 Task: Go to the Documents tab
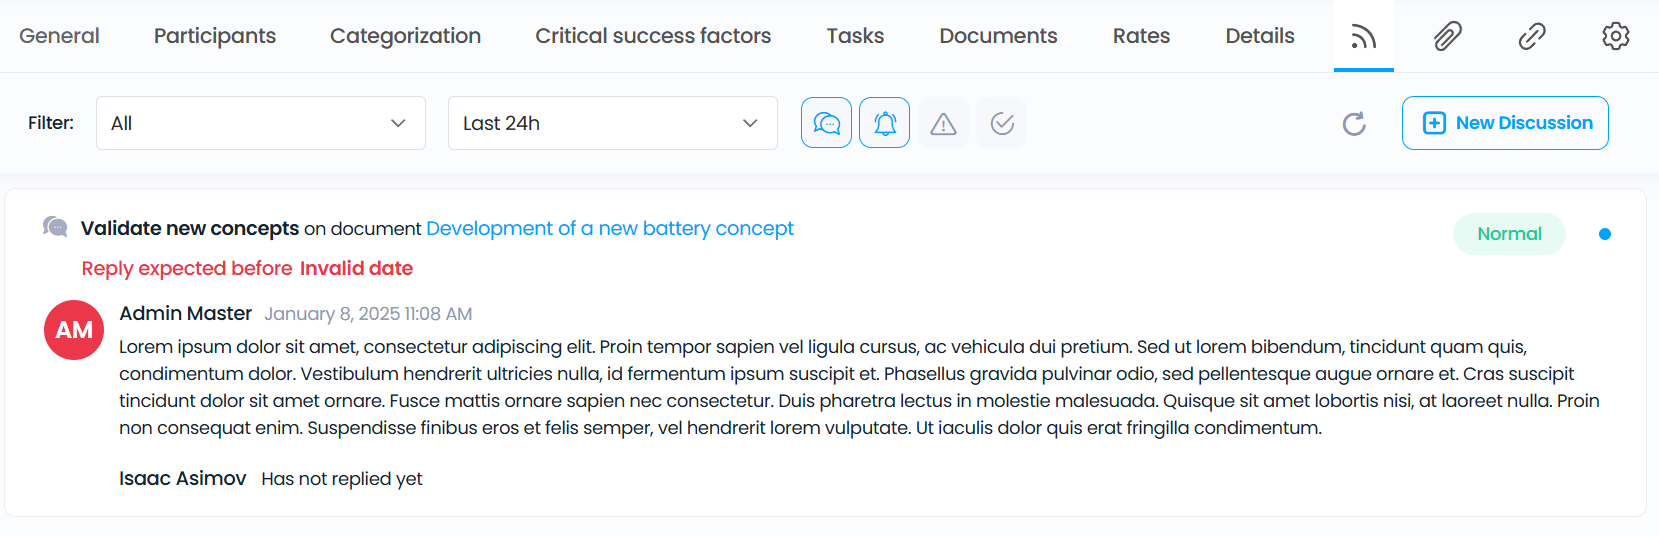click(998, 36)
